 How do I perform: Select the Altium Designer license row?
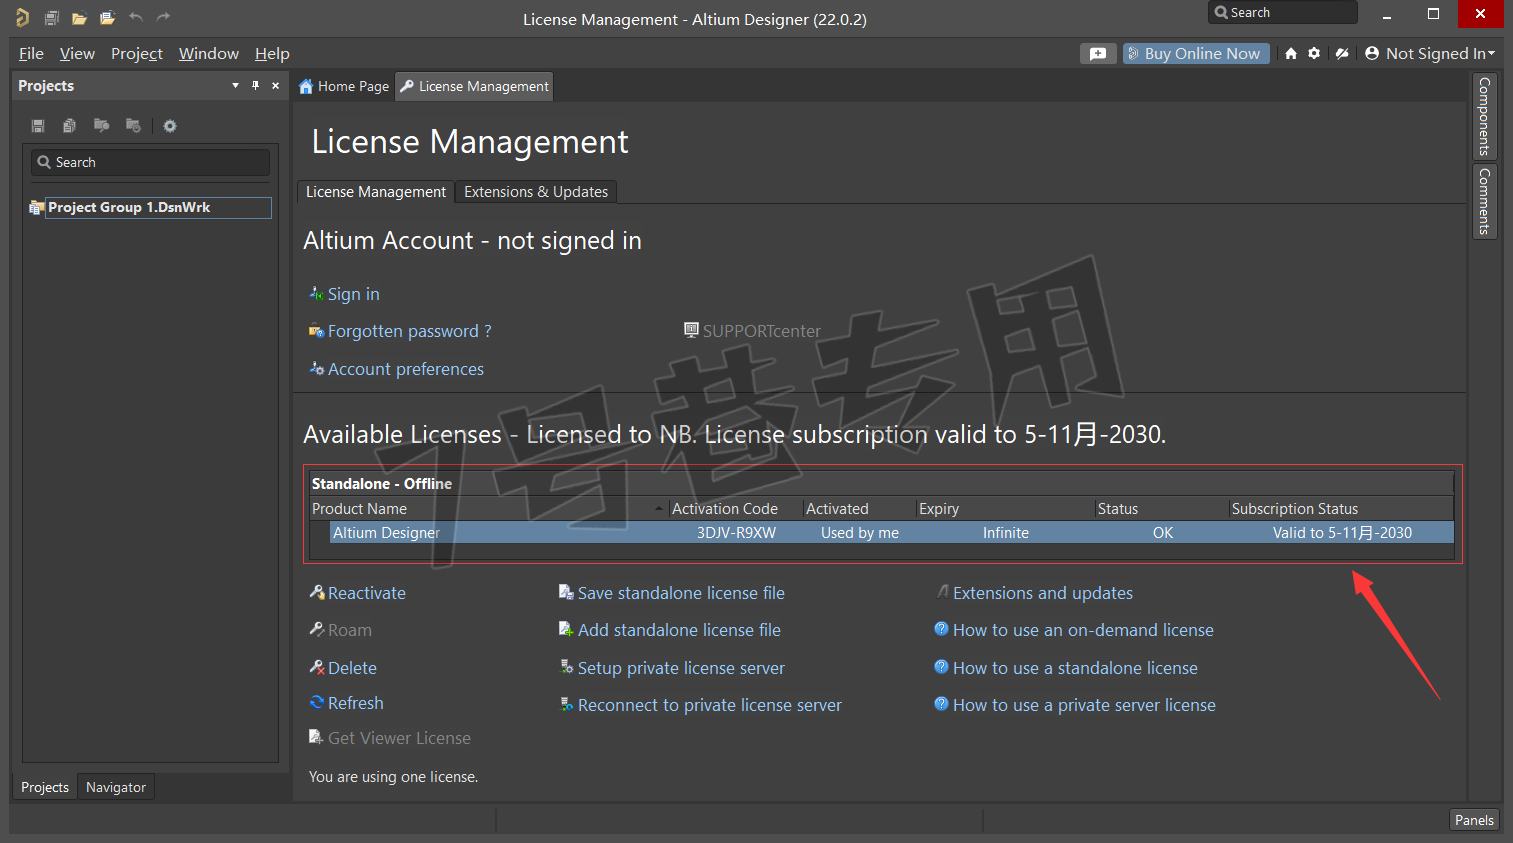(x=892, y=533)
